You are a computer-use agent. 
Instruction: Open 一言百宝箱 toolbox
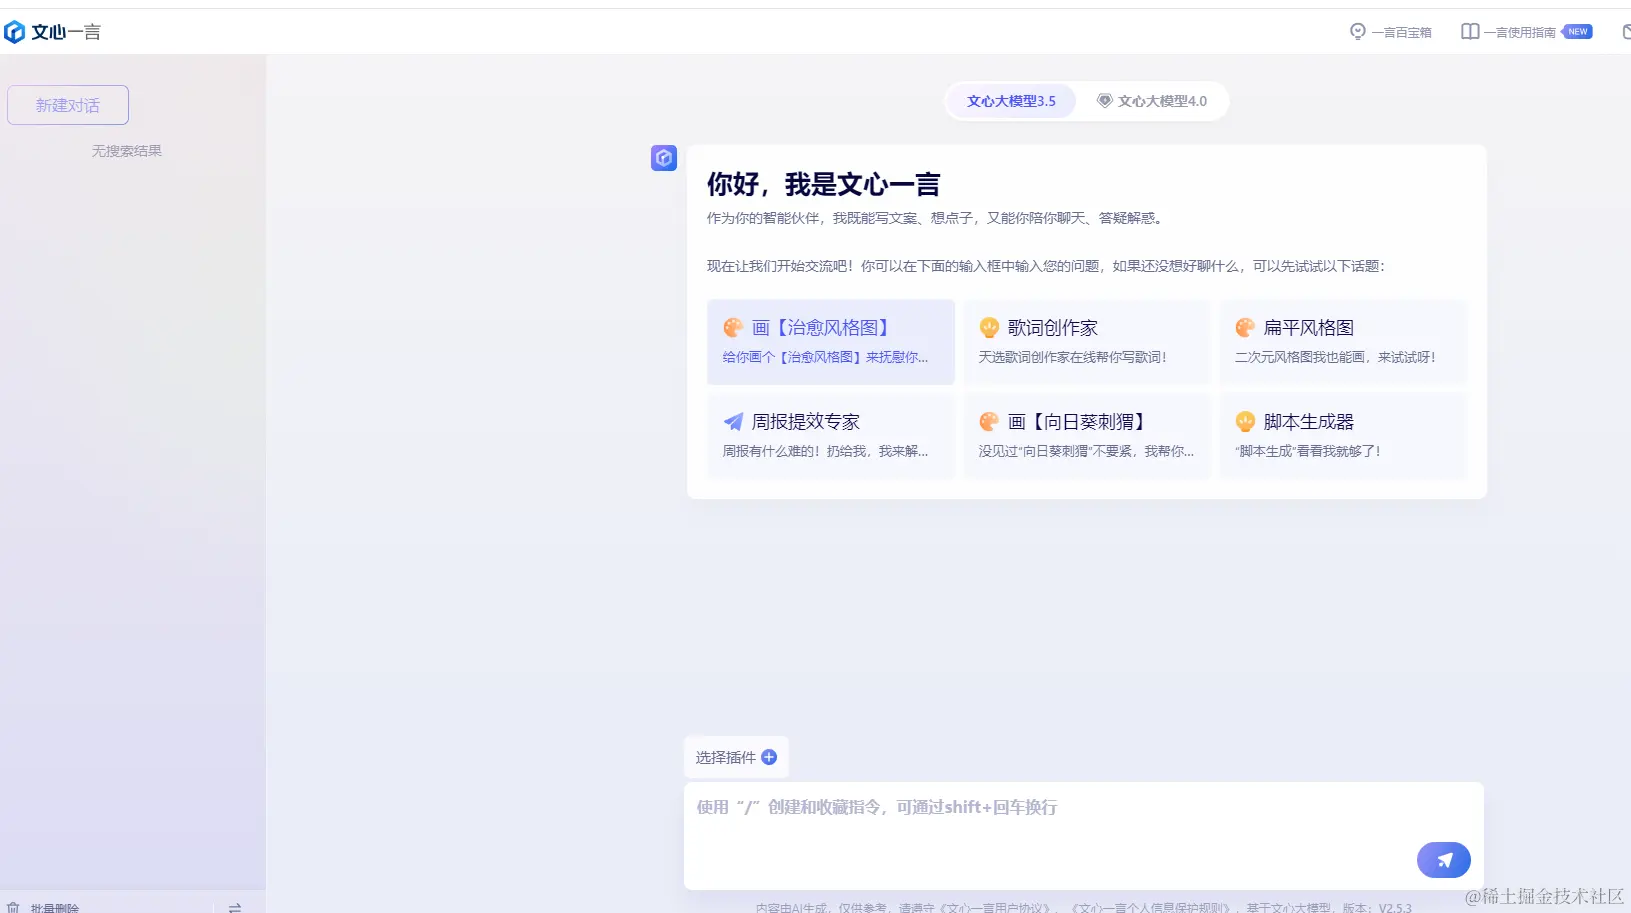(x=1390, y=32)
